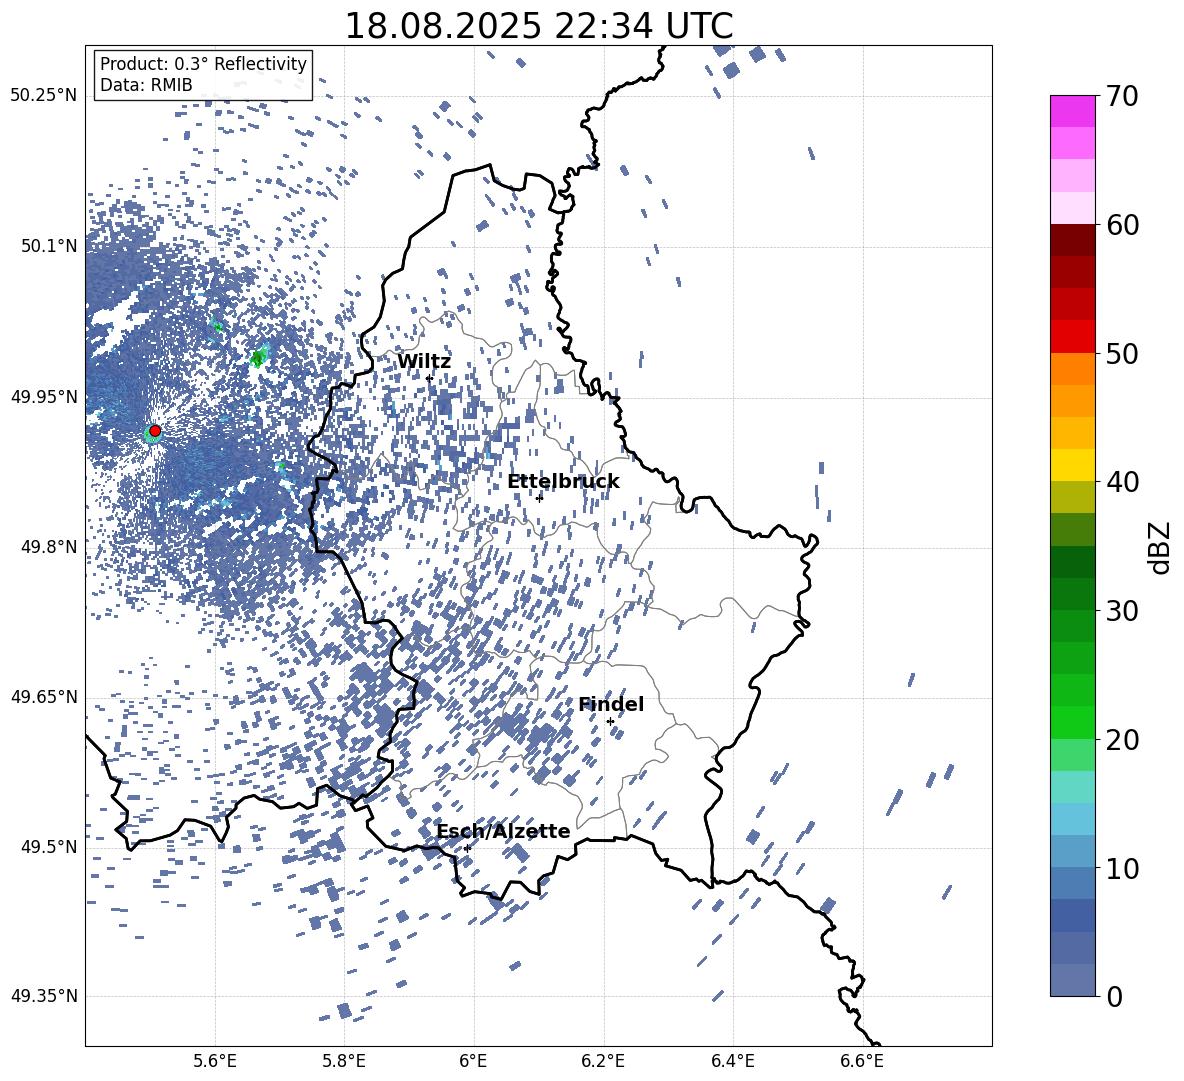Screen dimensions: 1184x1081
Task: Click the 50.25°N latitude label
Action: (44, 96)
